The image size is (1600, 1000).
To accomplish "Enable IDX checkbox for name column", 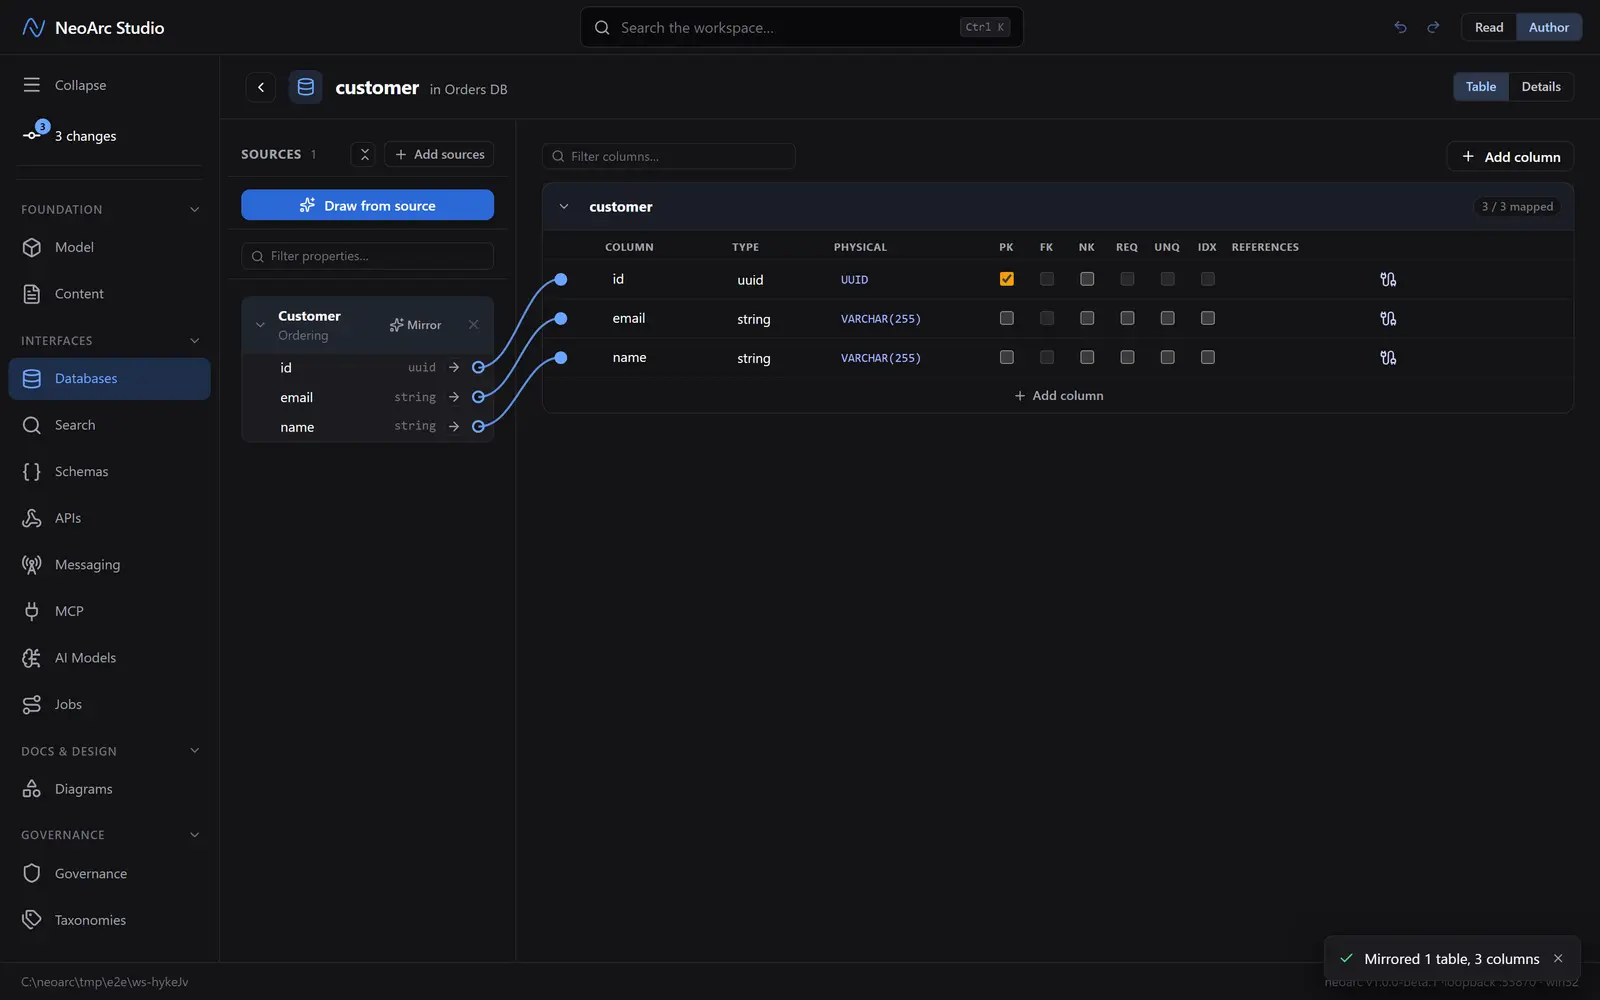I will [1208, 357].
